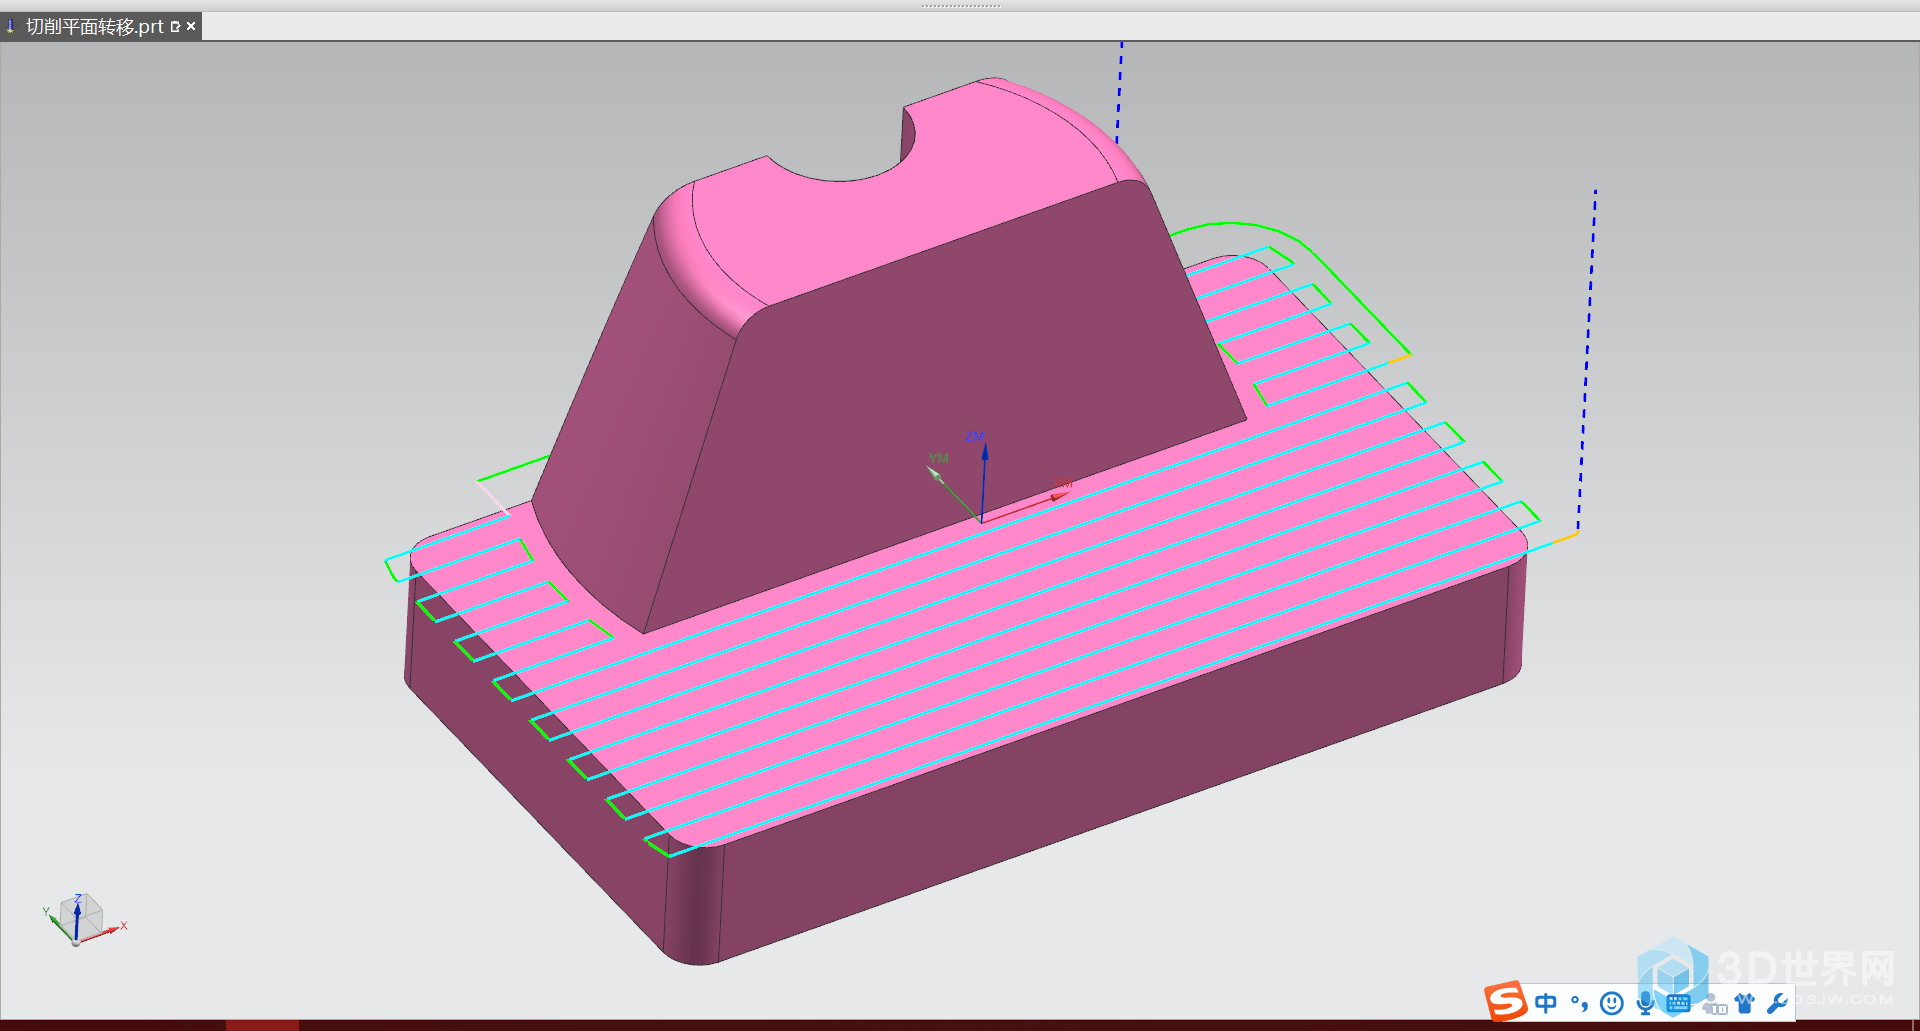Click the modified-file icon beside the 切削平面转移.prt tab title

point(175,27)
